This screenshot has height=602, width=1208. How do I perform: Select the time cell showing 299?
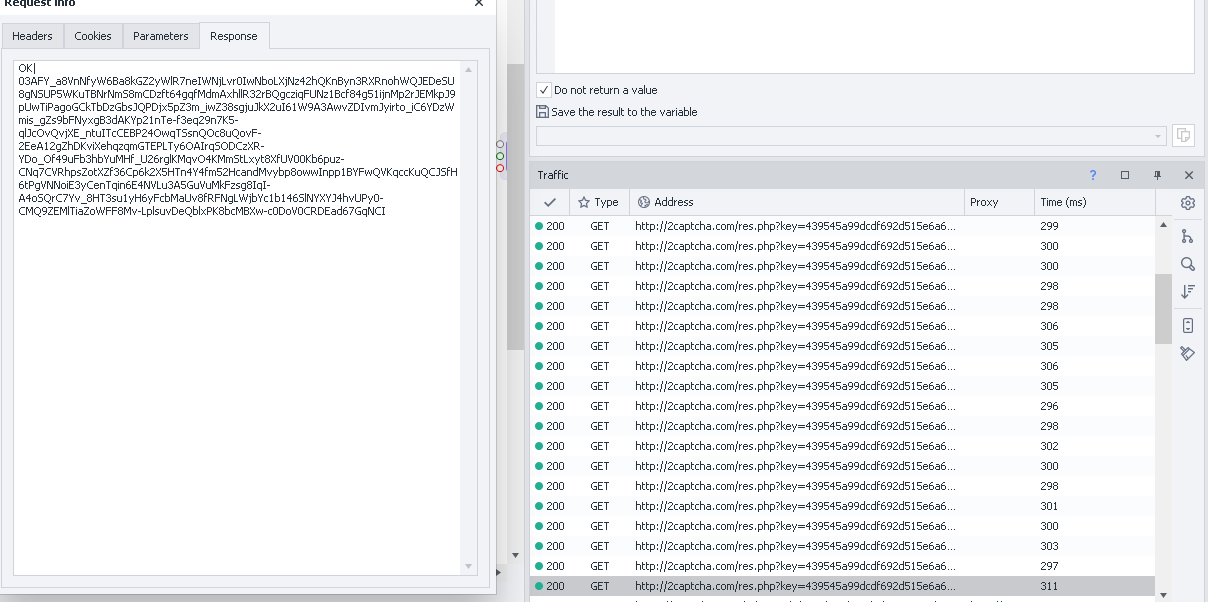pyautogui.click(x=1049, y=226)
